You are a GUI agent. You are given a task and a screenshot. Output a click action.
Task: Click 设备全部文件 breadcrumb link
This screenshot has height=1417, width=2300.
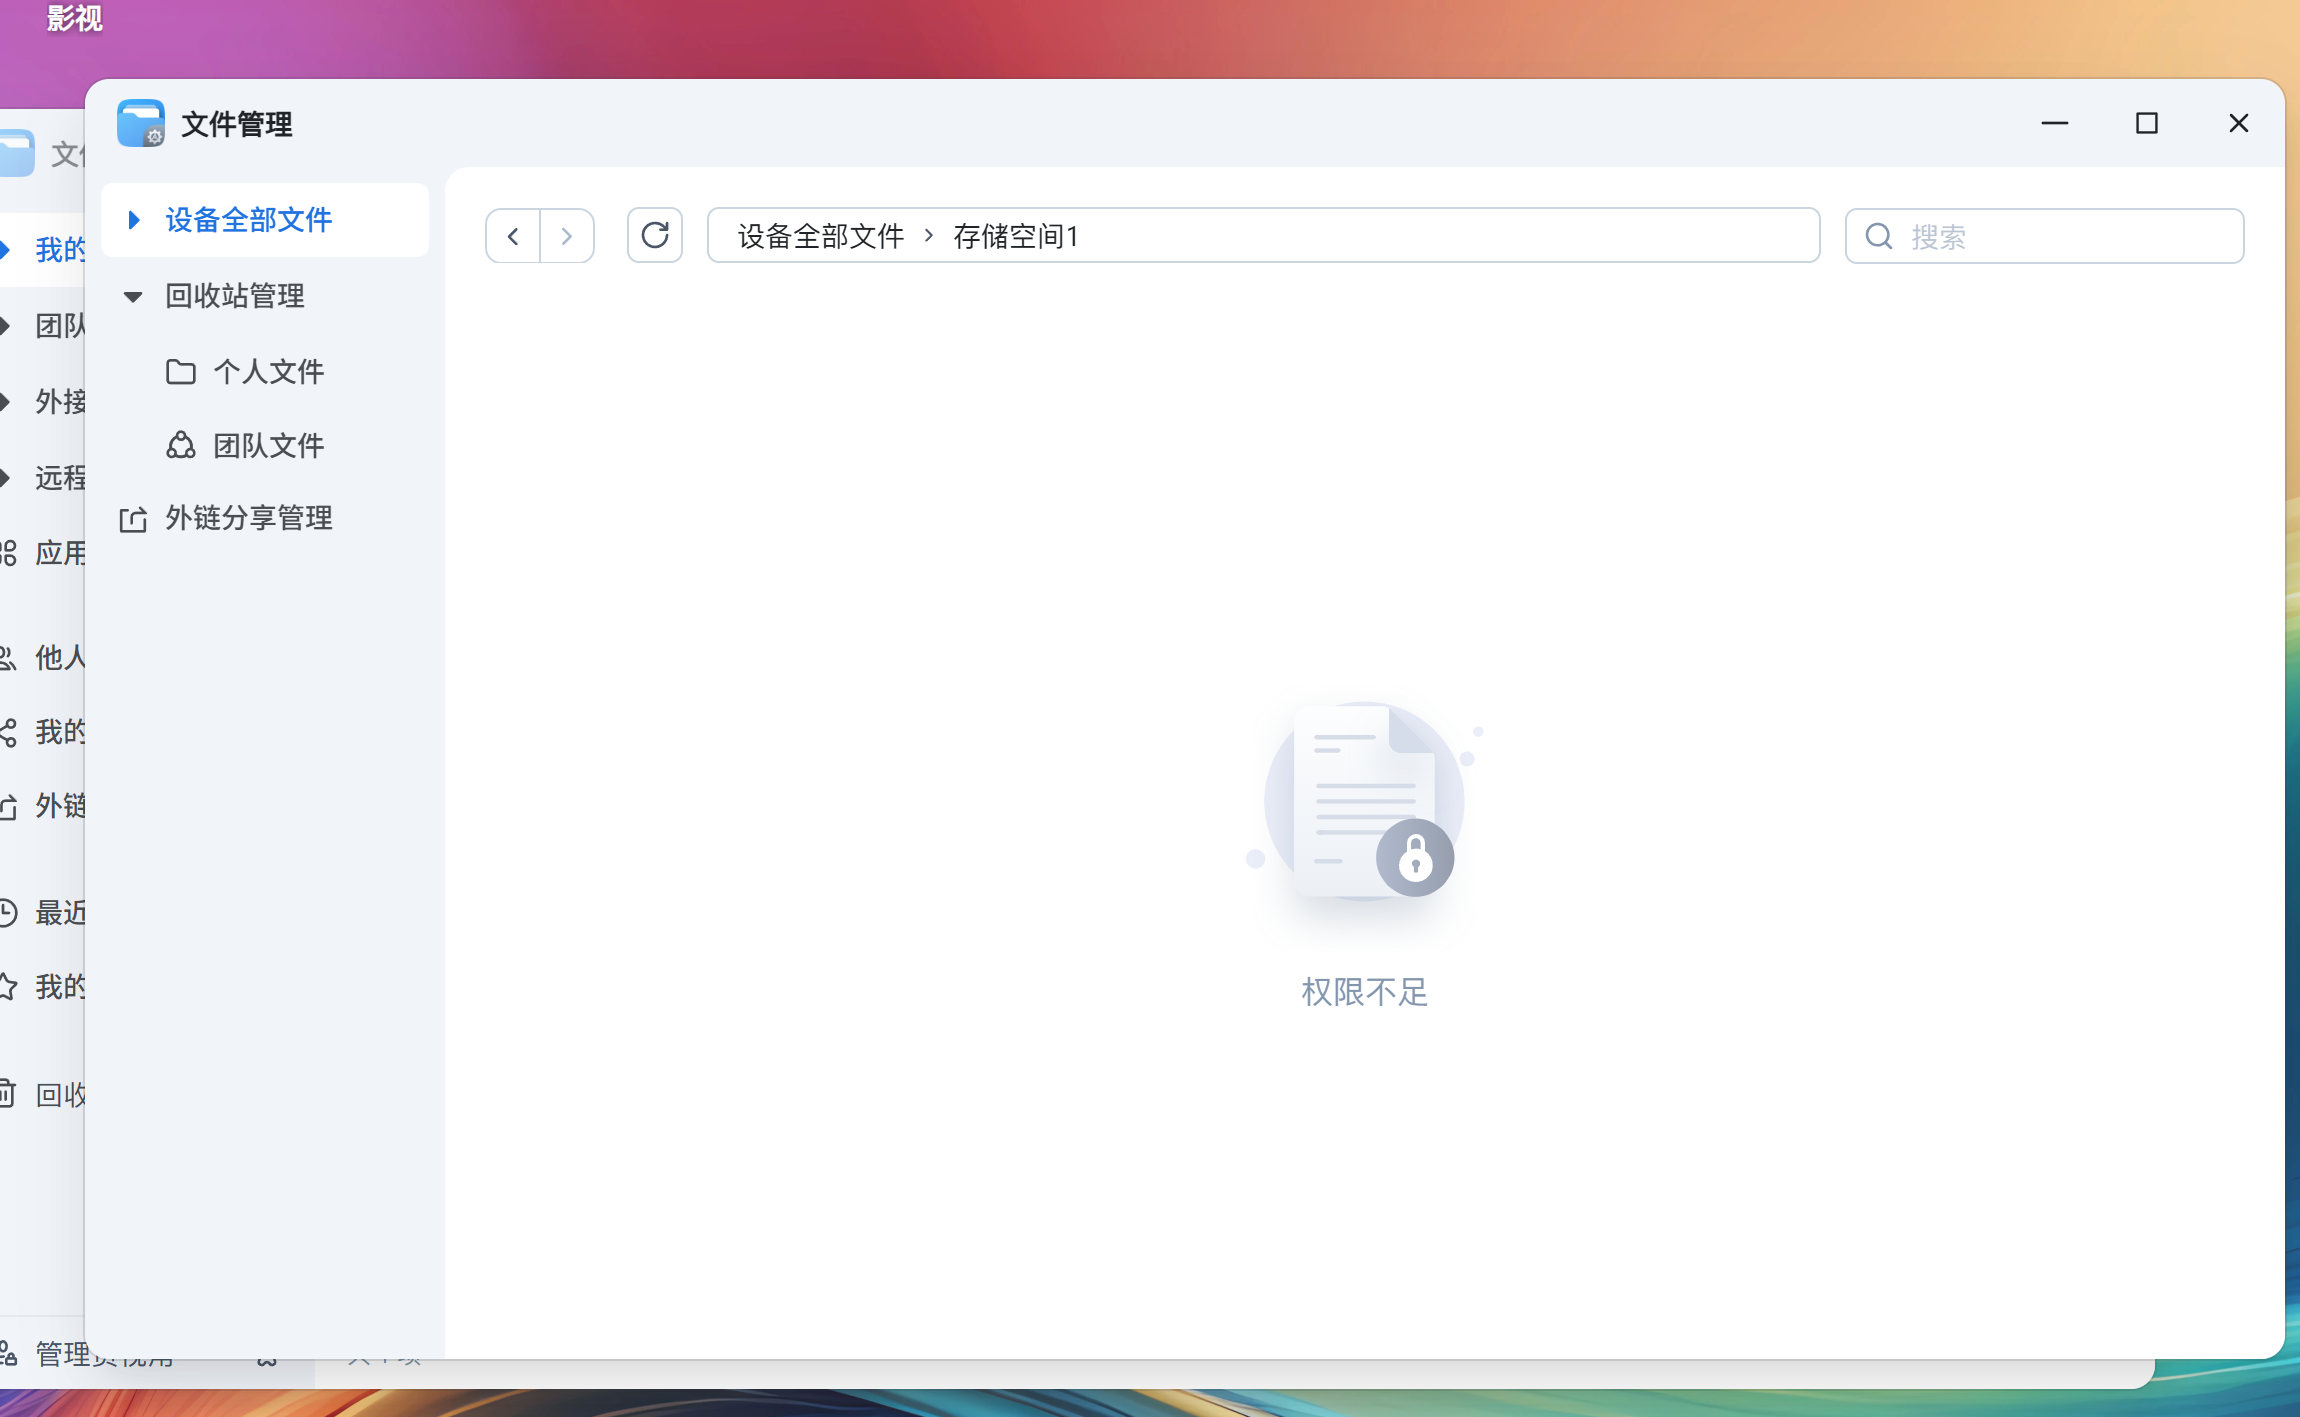(x=820, y=236)
